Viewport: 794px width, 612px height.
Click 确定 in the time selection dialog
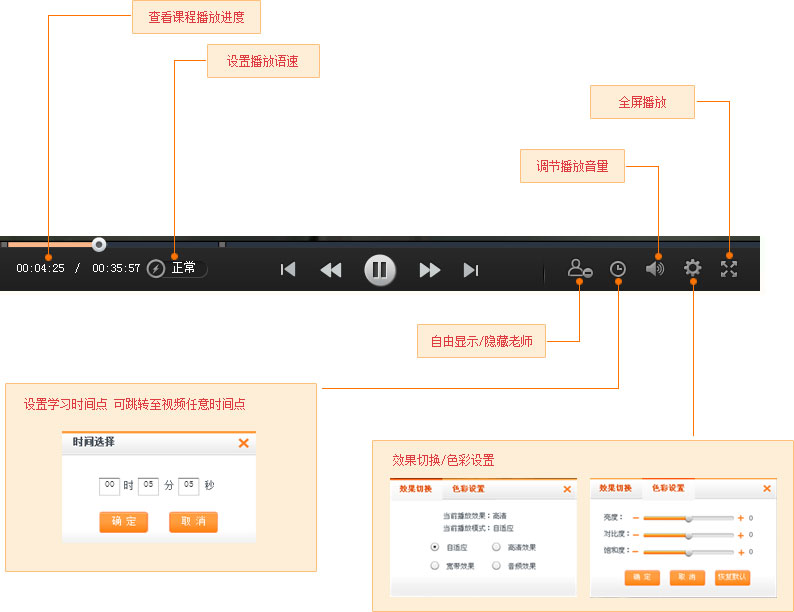124,522
